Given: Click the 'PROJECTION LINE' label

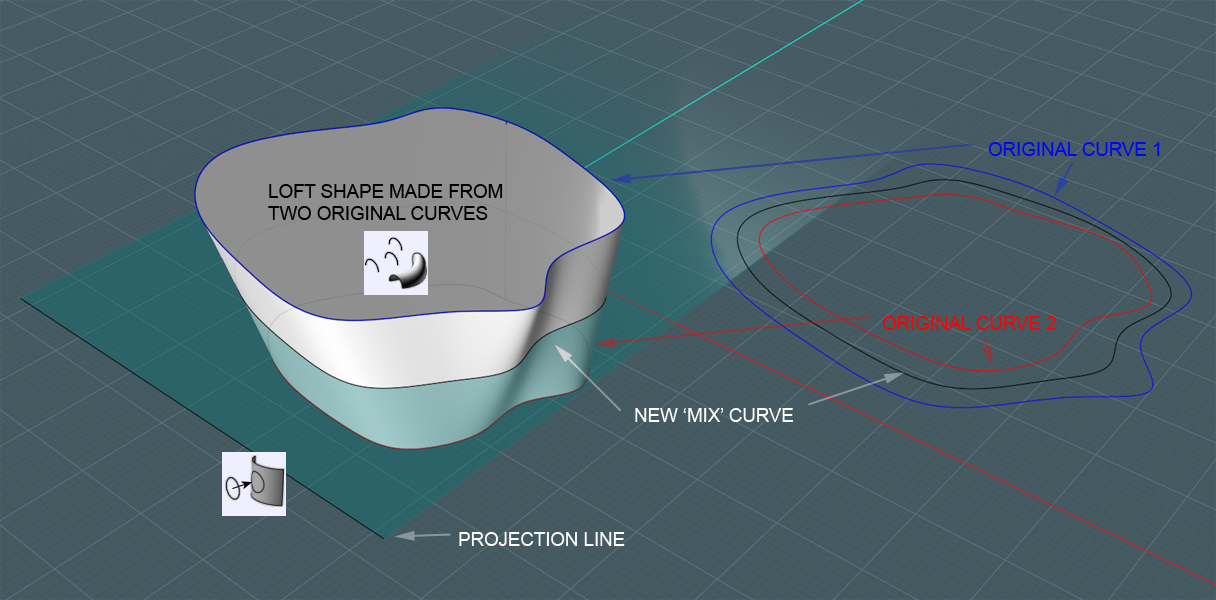Looking at the screenshot, I should coord(541,540).
